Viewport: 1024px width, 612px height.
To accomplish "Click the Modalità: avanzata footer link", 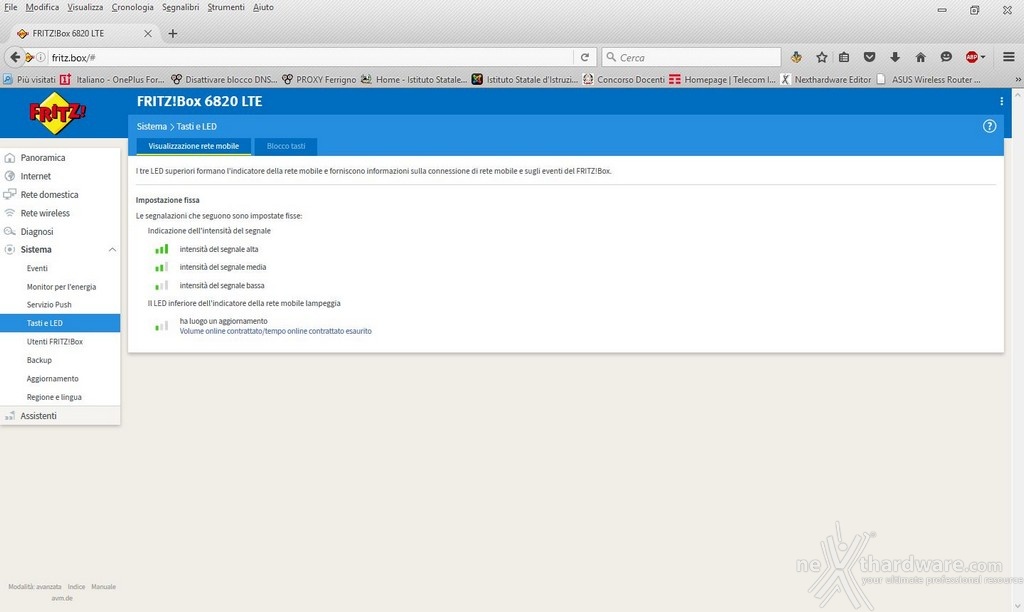I will coord(35,587).
